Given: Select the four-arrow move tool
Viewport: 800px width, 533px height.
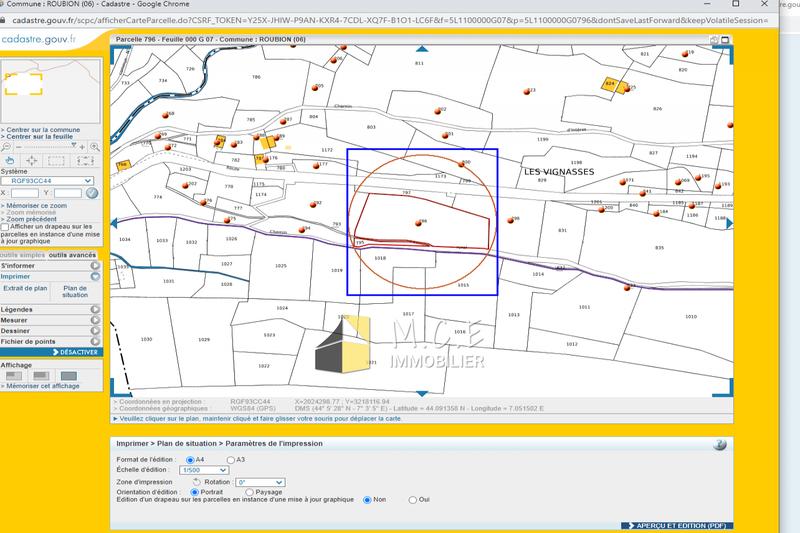Looking at the screenshot, I should (x=32, y=160).
